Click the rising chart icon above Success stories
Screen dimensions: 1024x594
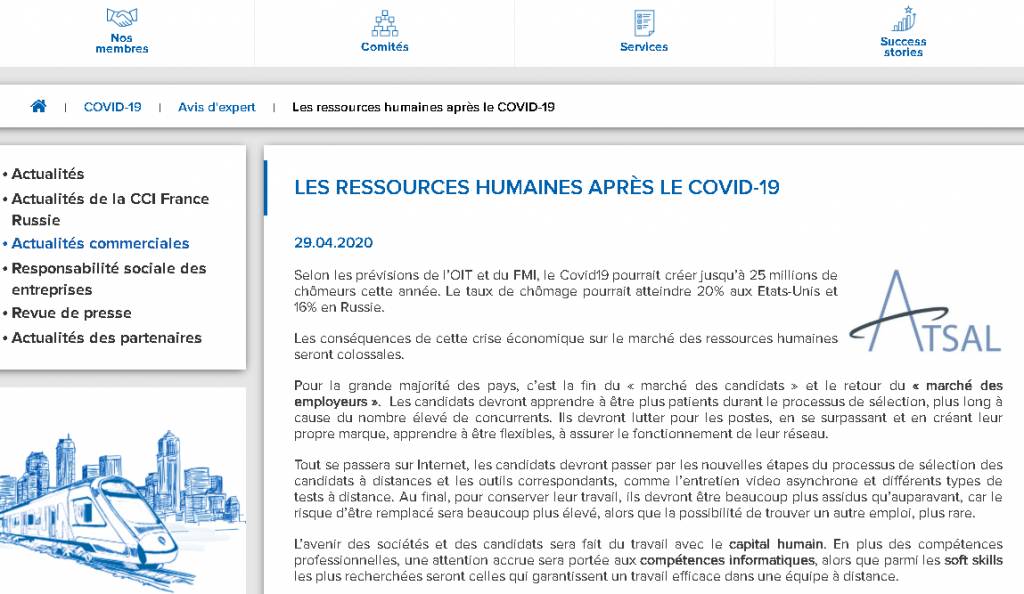[x=903, y=19]
